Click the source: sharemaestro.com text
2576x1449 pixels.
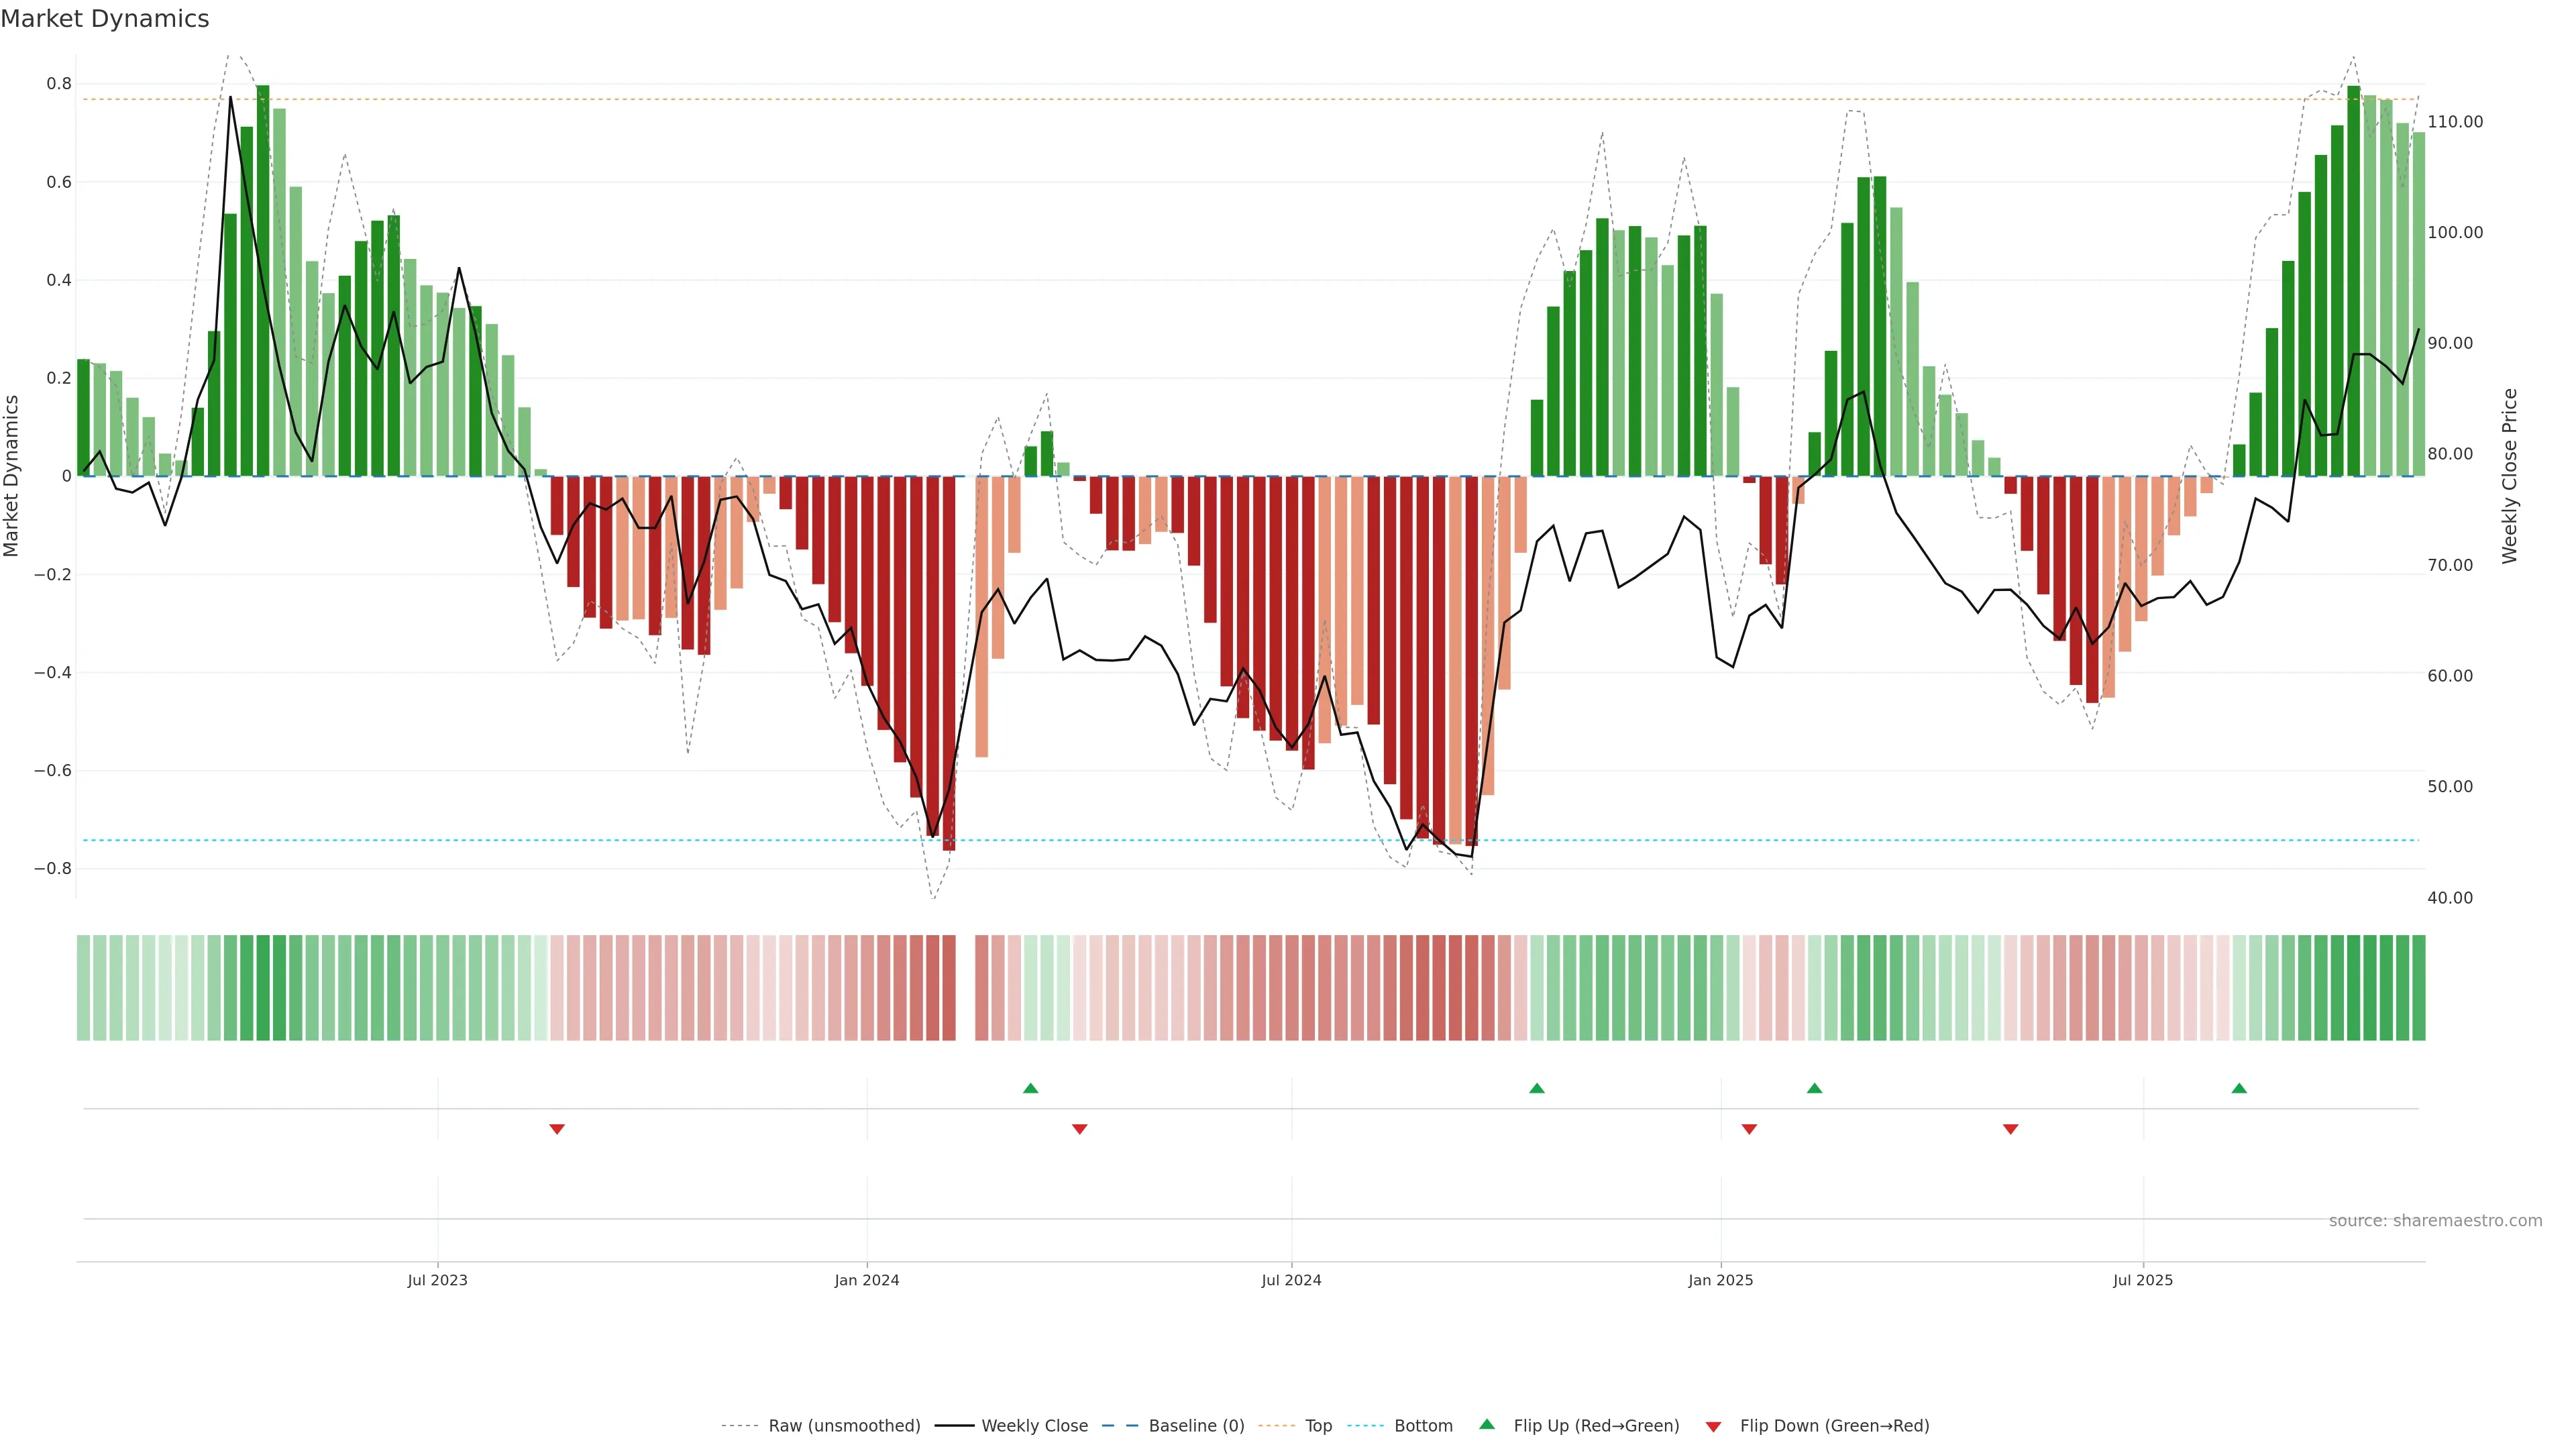[2435, 1220]
